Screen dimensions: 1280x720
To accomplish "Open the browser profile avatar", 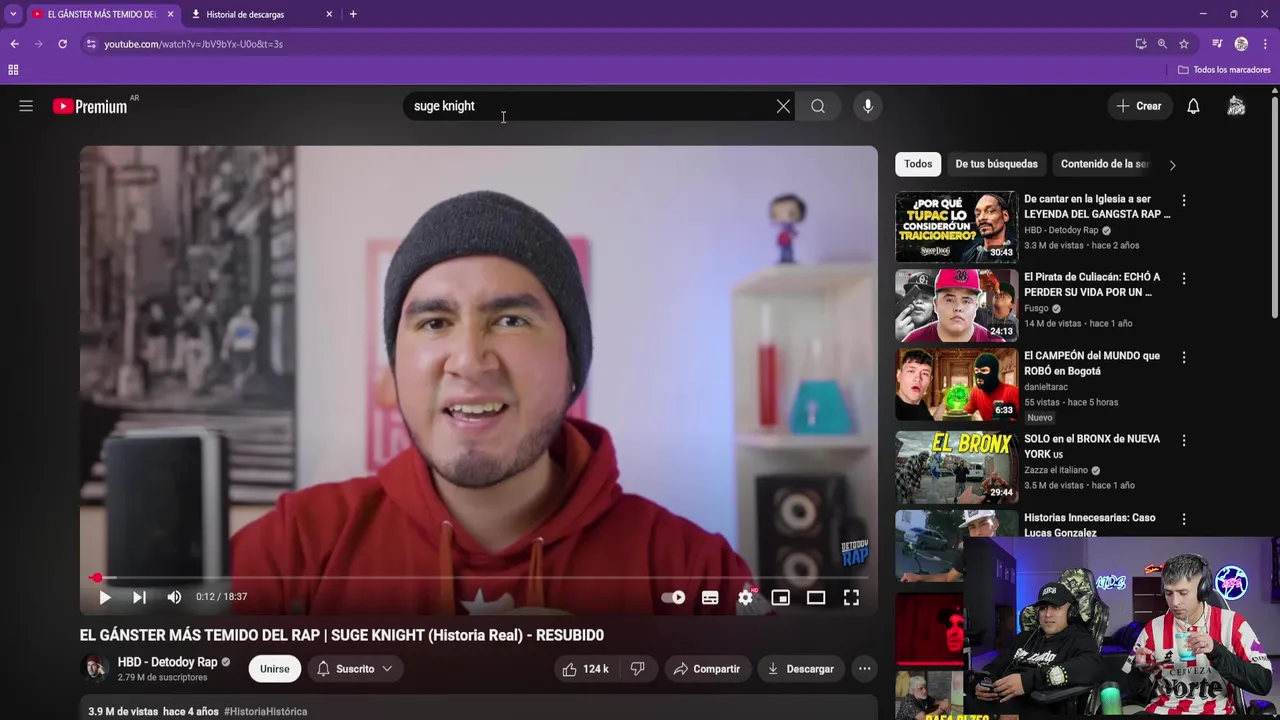I will point(1241,44).
